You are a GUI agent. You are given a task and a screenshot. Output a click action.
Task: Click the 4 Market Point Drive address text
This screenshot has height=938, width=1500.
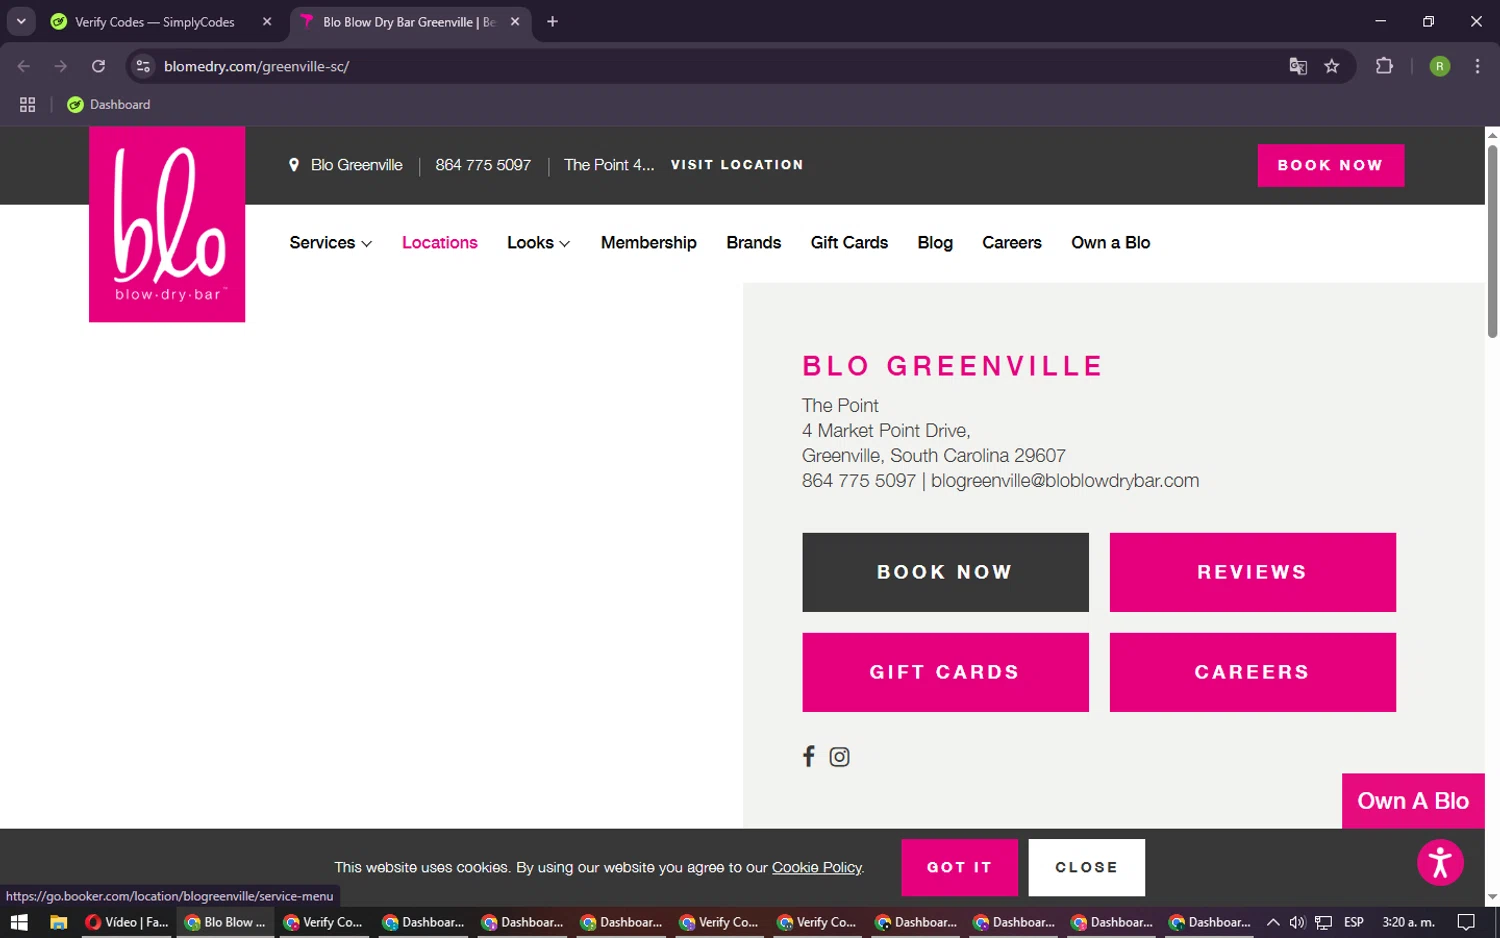pos(886,431)
